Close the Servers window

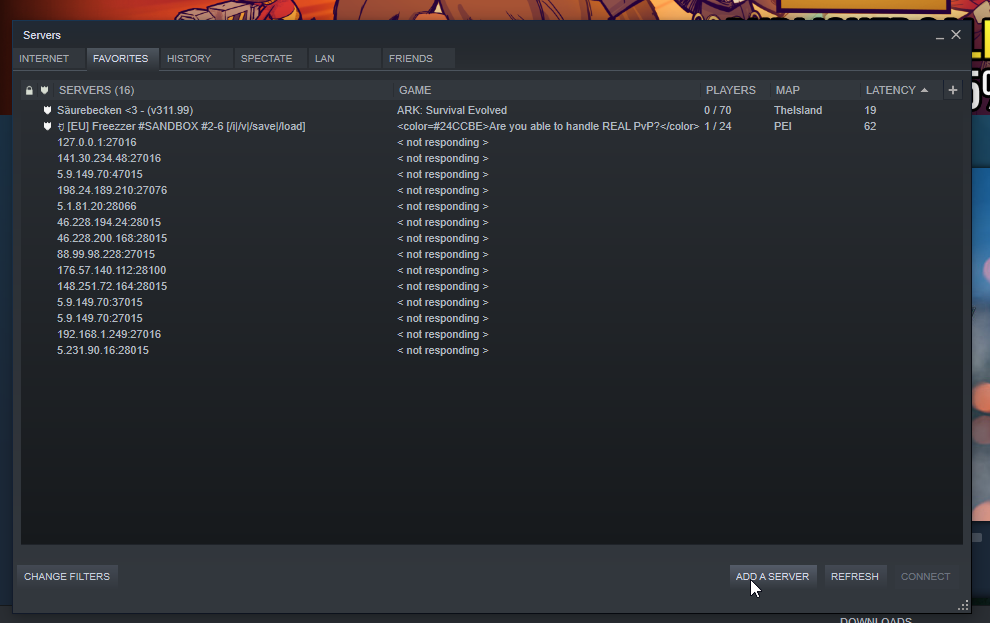[956, 35]
